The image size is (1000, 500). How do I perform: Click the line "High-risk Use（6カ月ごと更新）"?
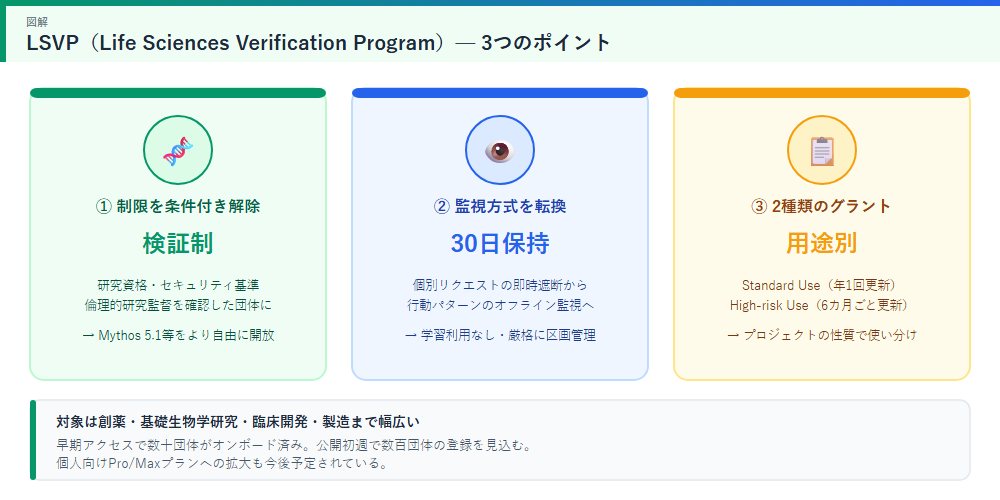(822, 305)
